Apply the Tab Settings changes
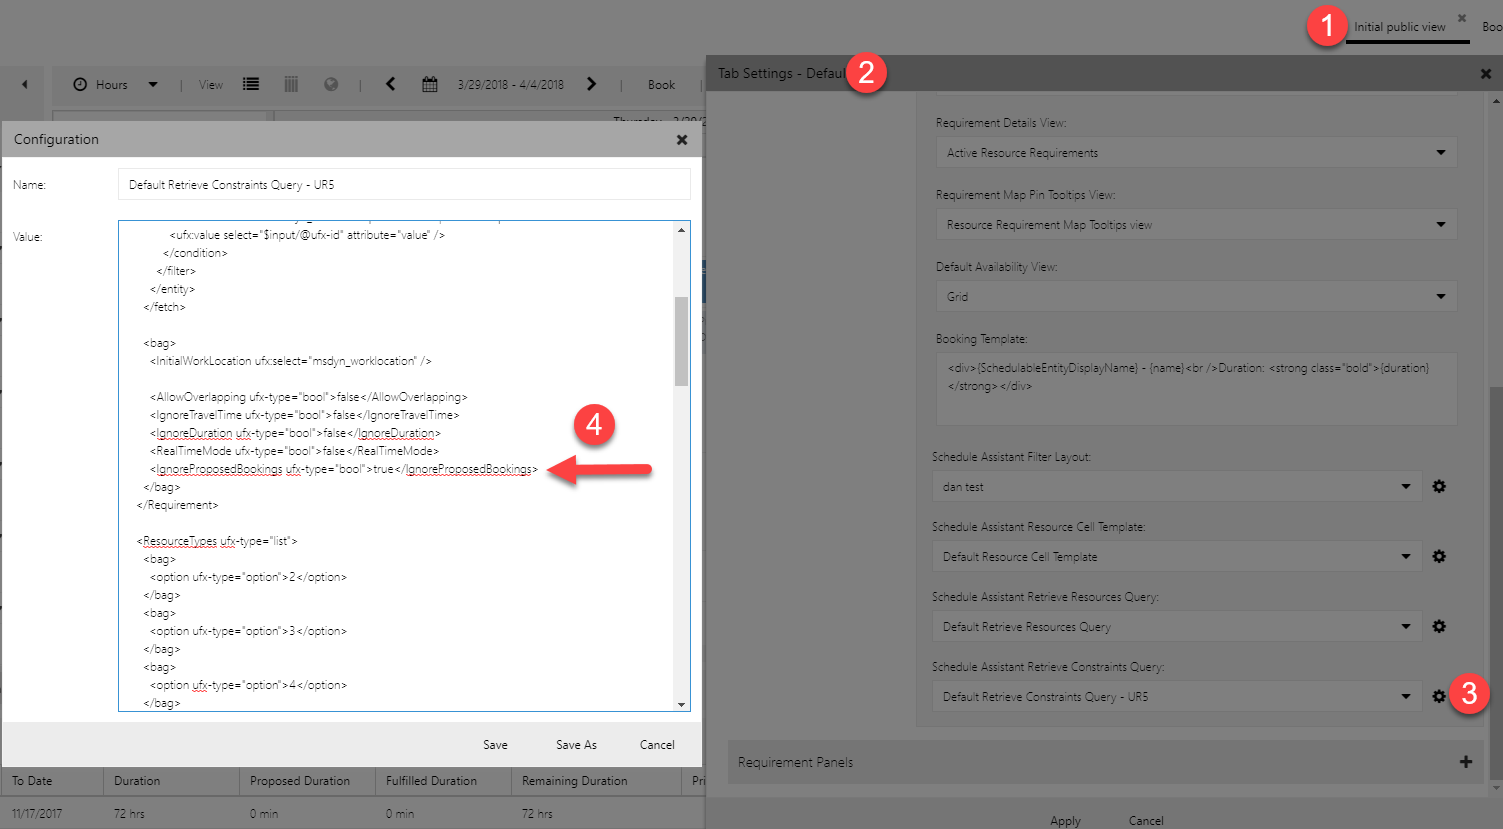1503x829 pixels. coord(1065,820)
